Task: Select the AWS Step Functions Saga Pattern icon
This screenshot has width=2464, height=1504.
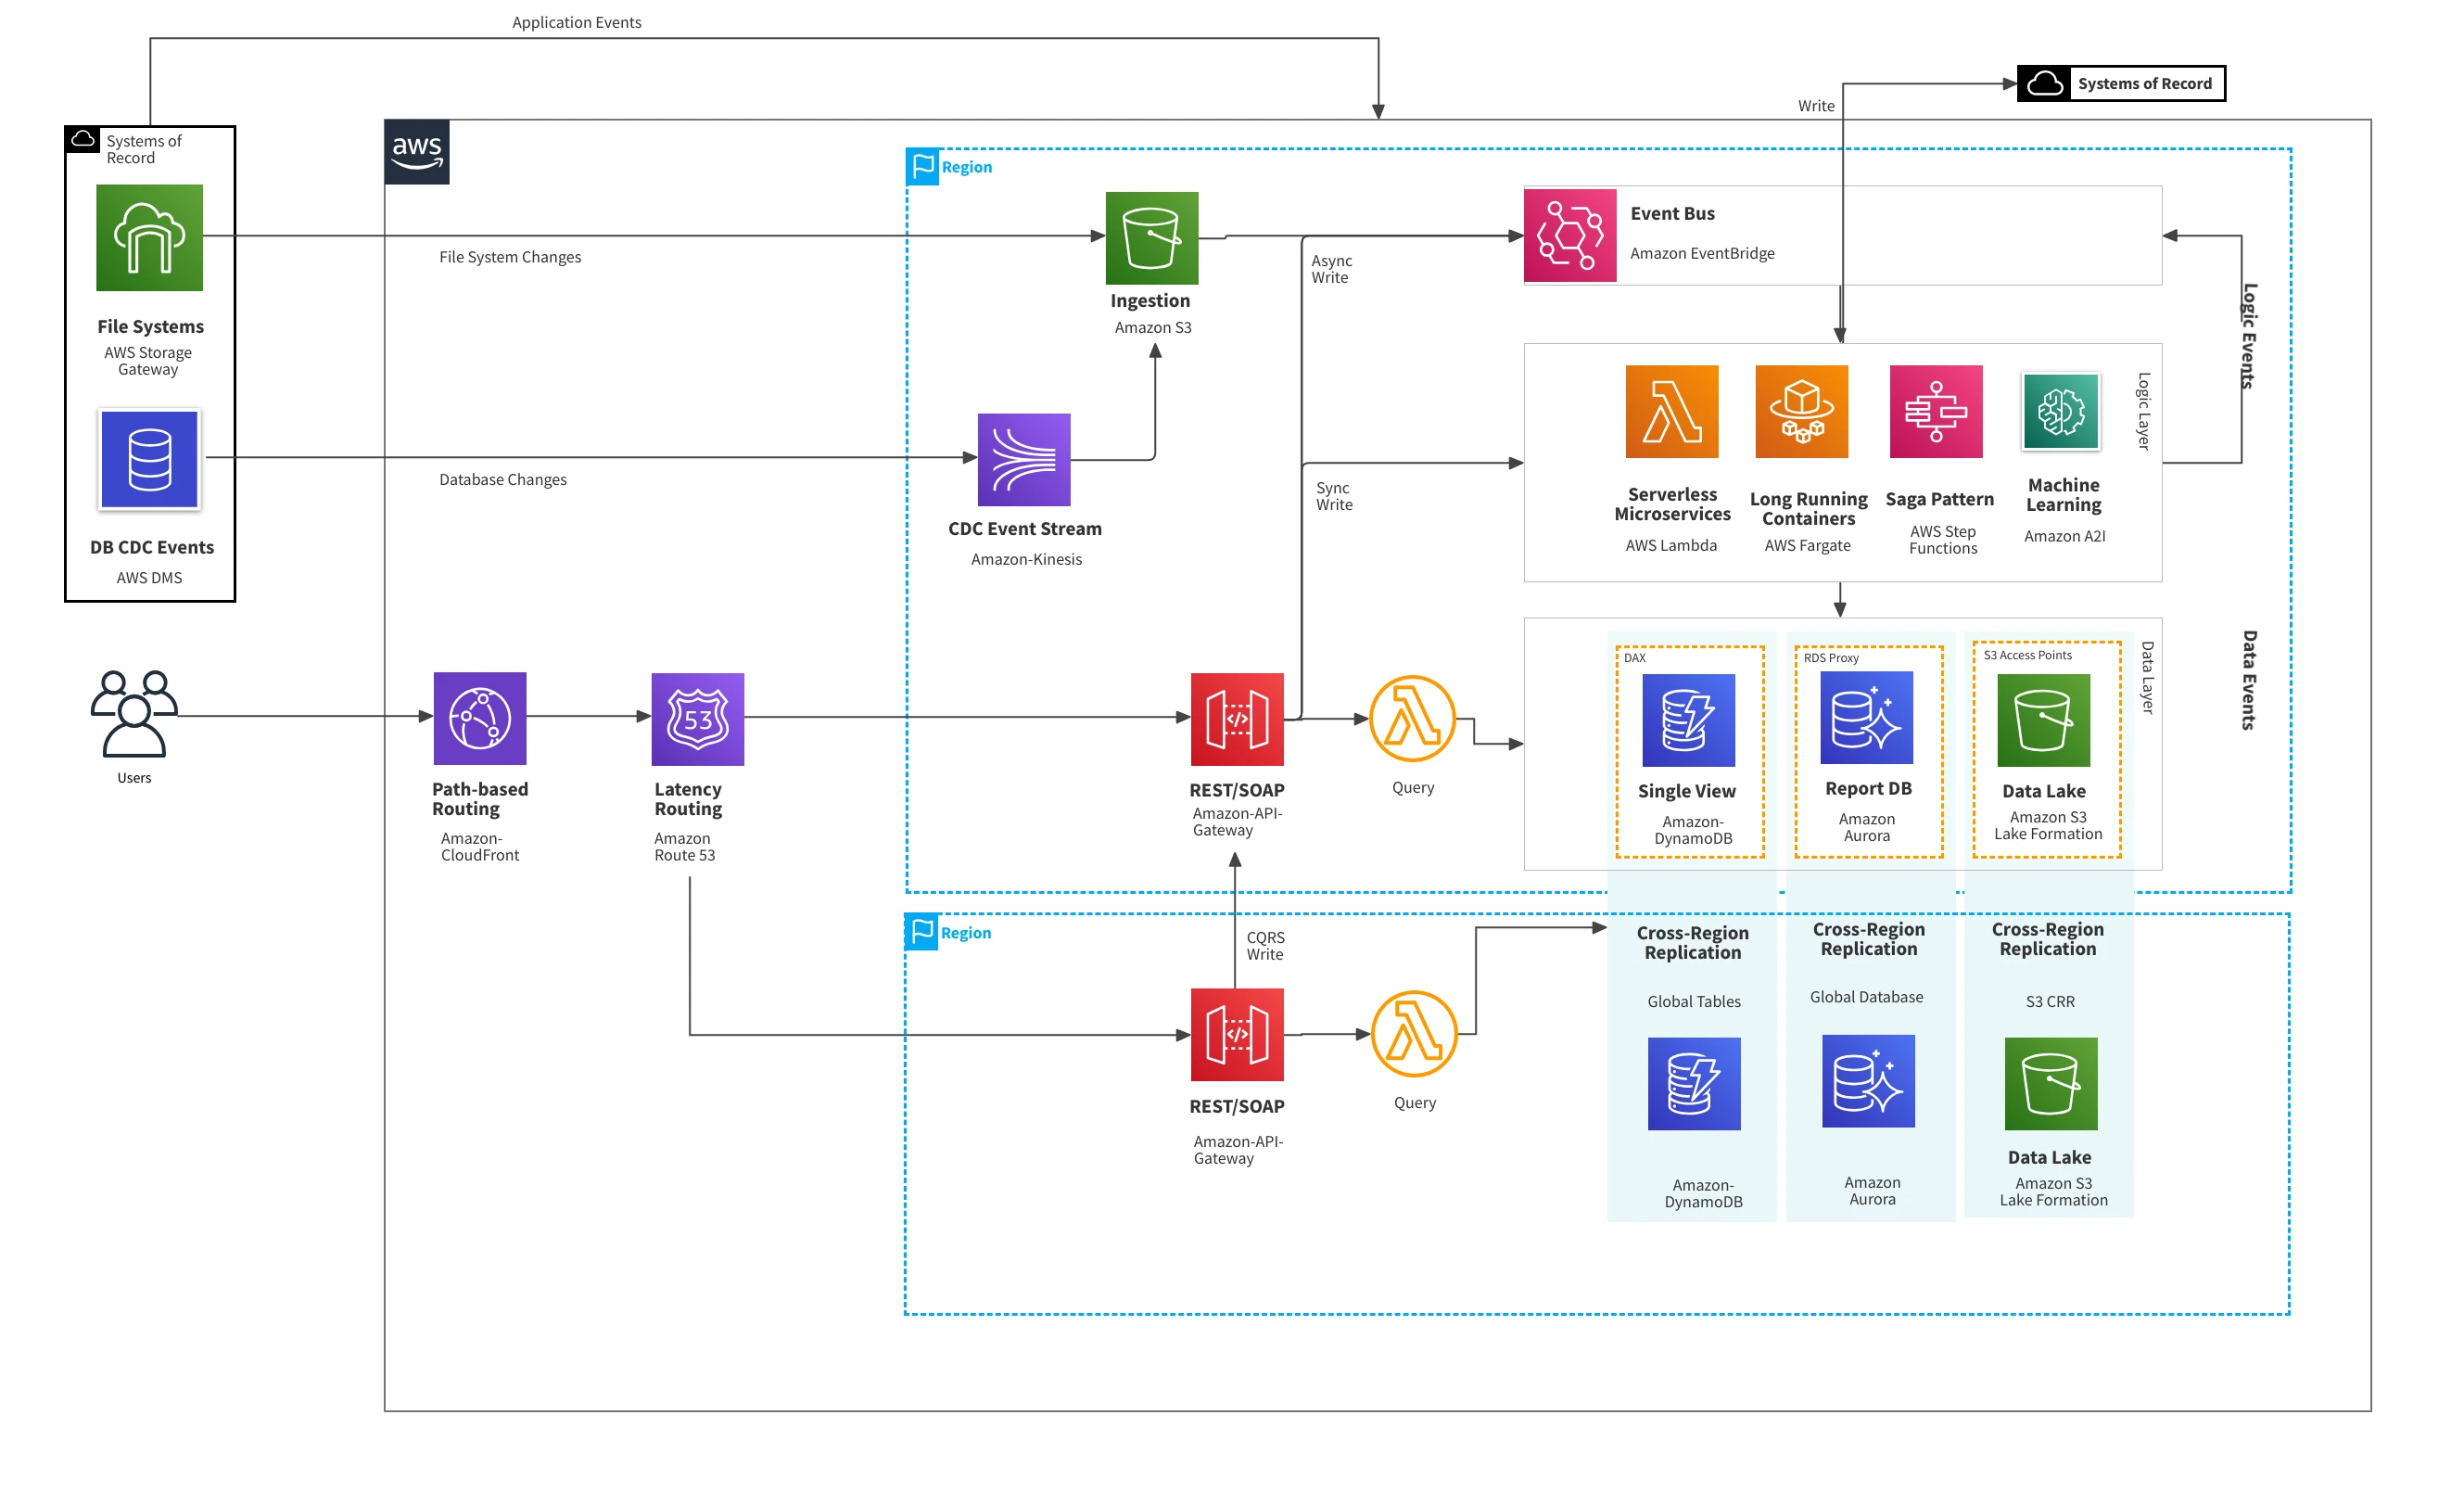Action: click(1935, 411)
